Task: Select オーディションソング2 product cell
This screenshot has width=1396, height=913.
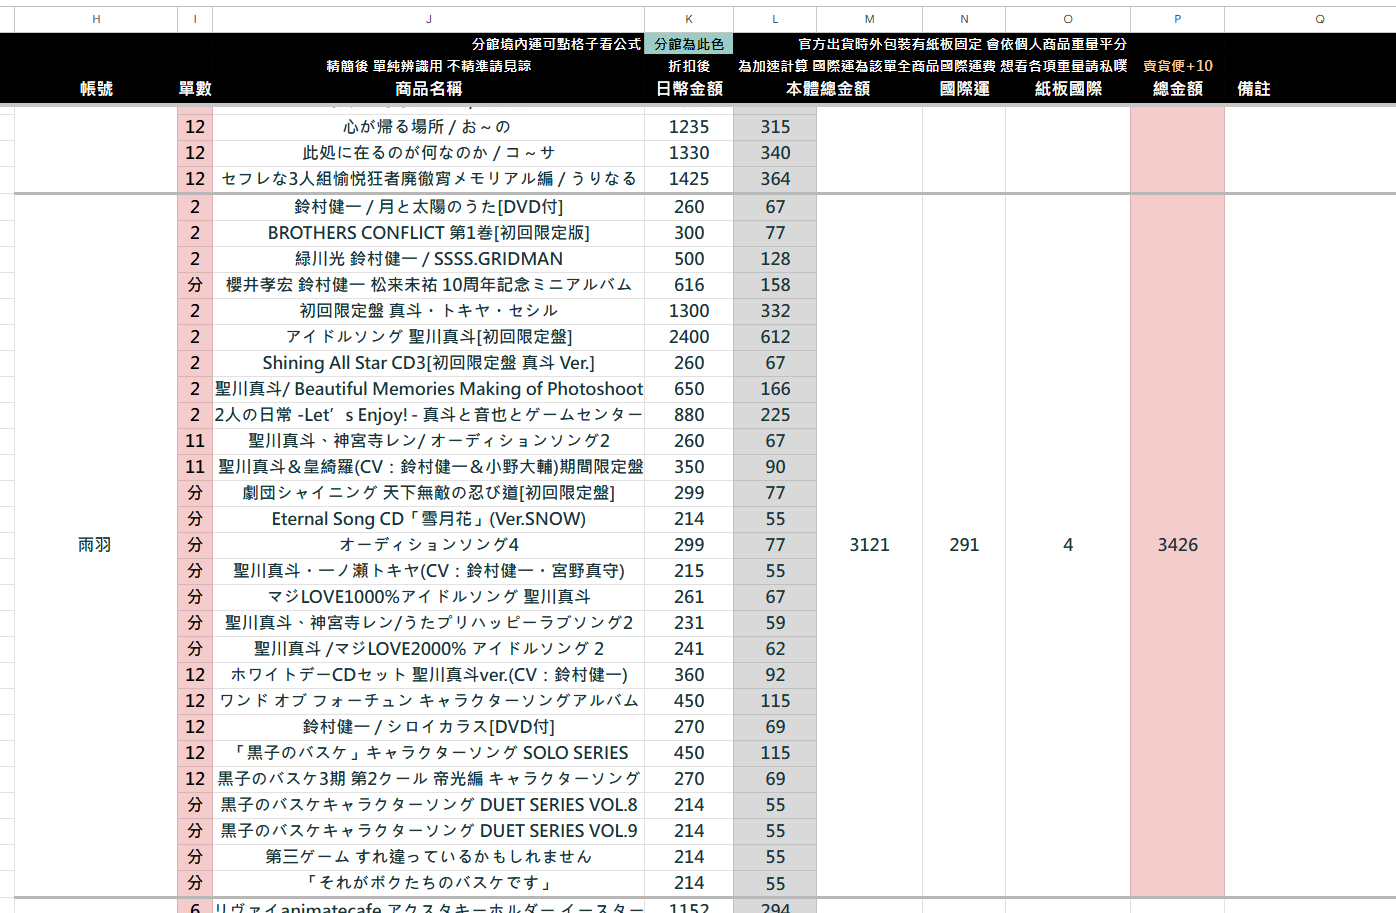Action: coord(429,441)
